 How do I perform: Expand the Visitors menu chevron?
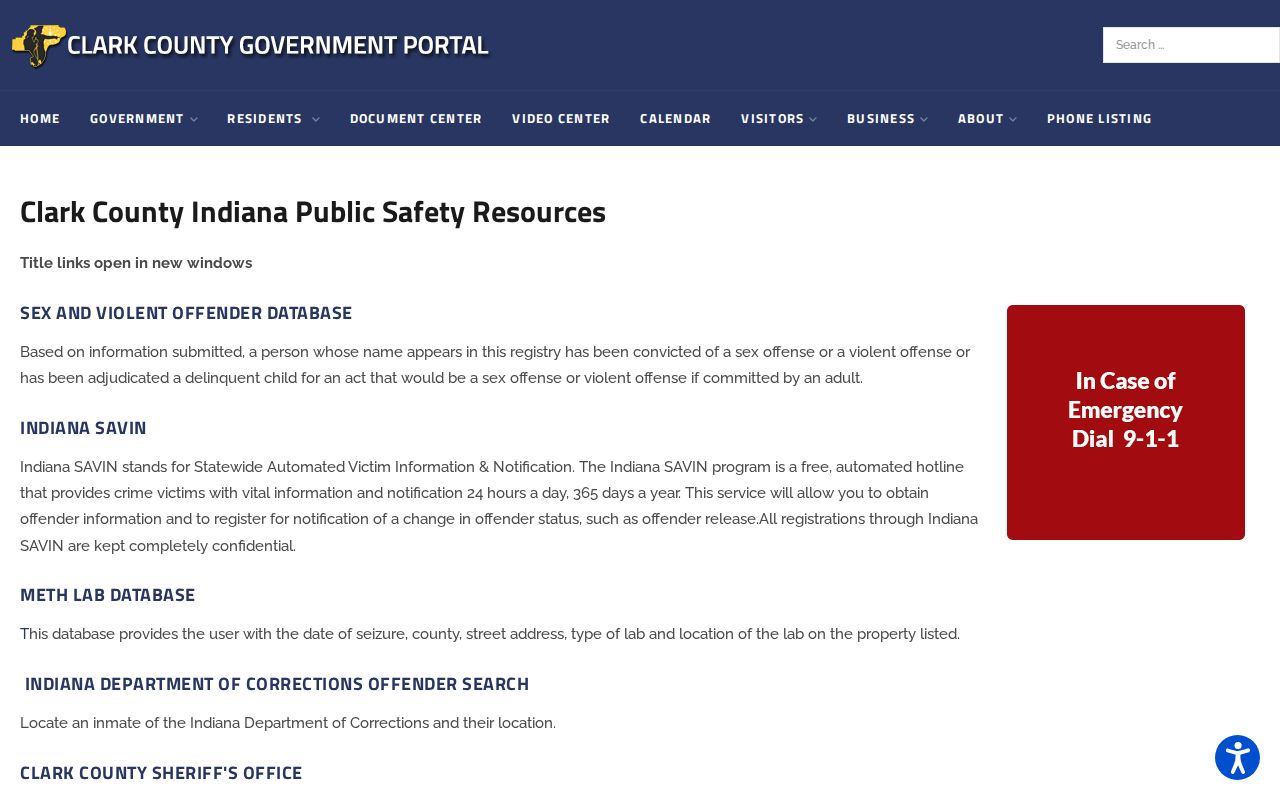point(813,119)
